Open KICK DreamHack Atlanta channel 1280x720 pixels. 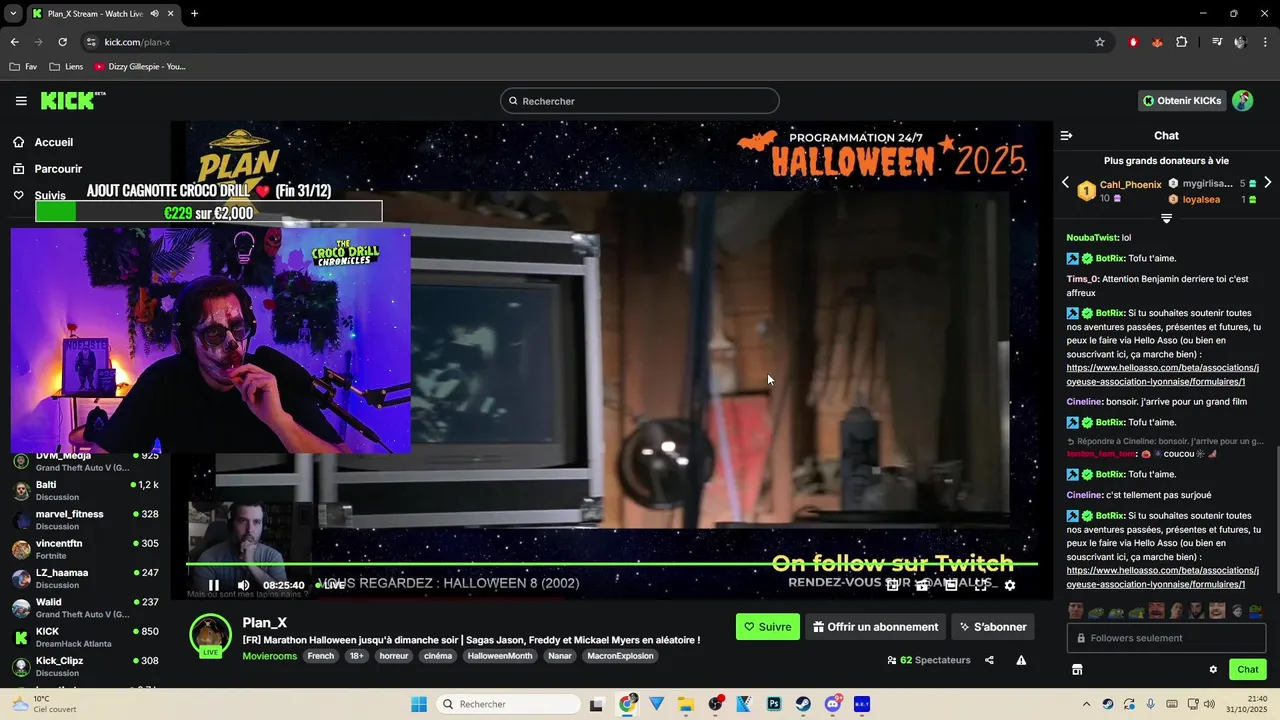86,637
